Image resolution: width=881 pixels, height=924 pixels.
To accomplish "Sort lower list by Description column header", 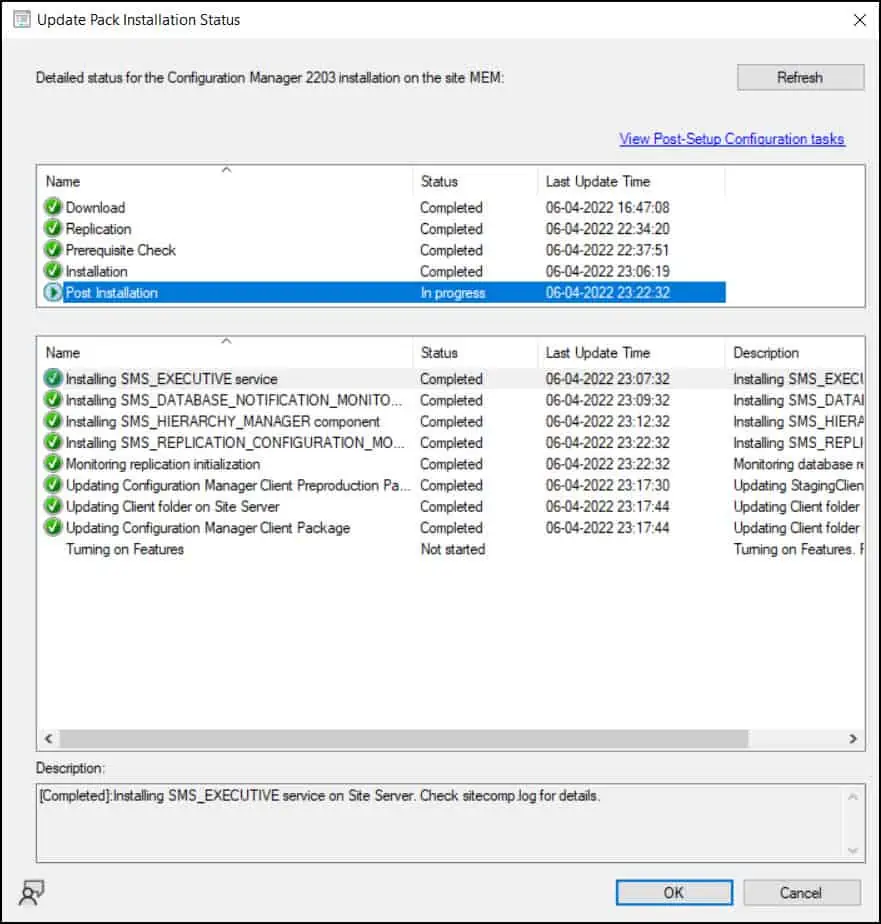I will coord(794,352).
